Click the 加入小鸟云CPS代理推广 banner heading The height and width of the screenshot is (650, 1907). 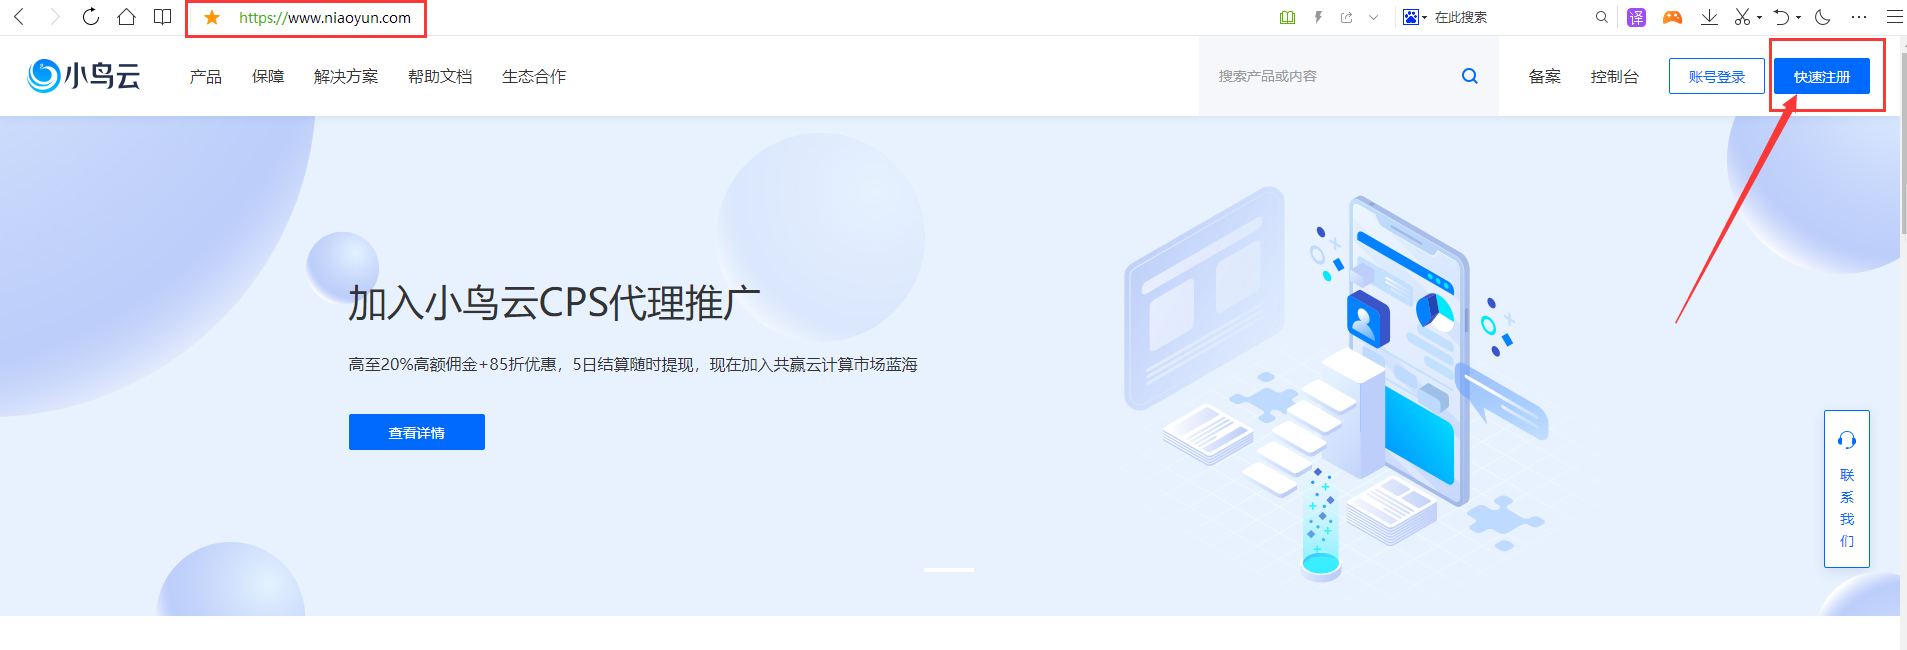pos(554,303)
